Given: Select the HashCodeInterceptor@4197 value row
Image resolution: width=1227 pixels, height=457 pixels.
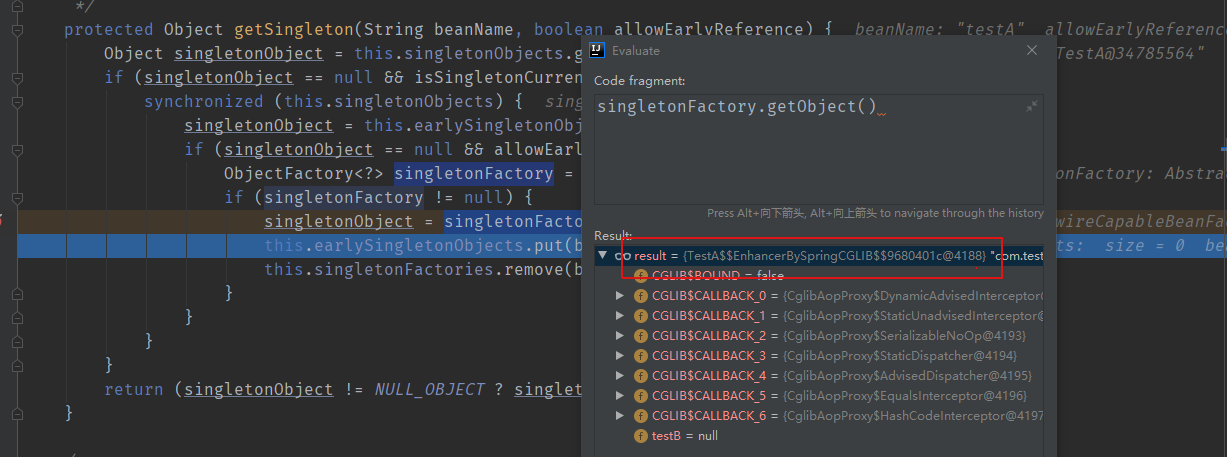Looking at the screenshot, I should (x=818, y=416).
